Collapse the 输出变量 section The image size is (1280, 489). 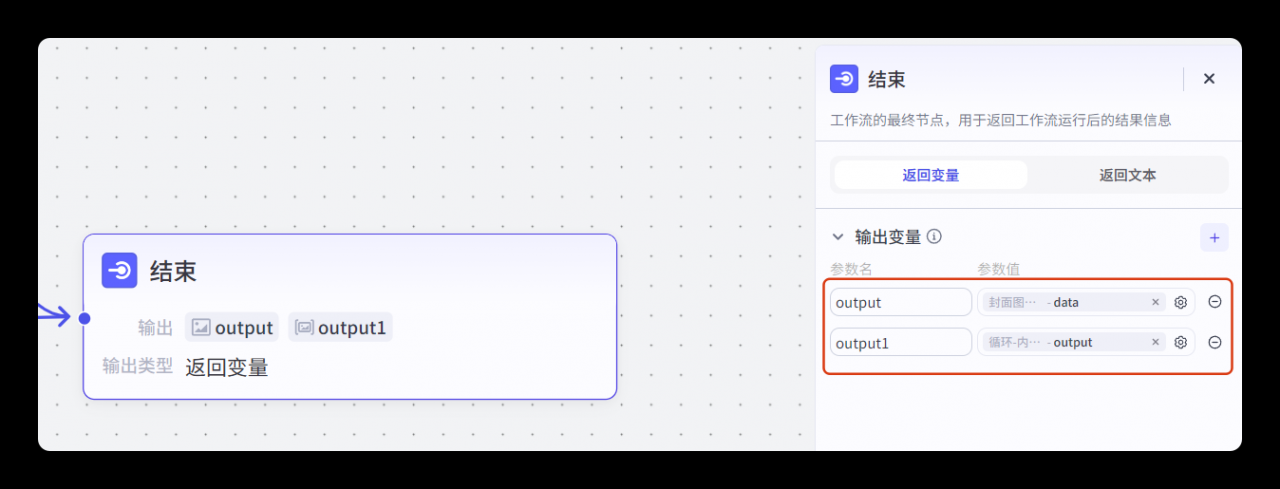pyautogui.click(x=838, y=237)
